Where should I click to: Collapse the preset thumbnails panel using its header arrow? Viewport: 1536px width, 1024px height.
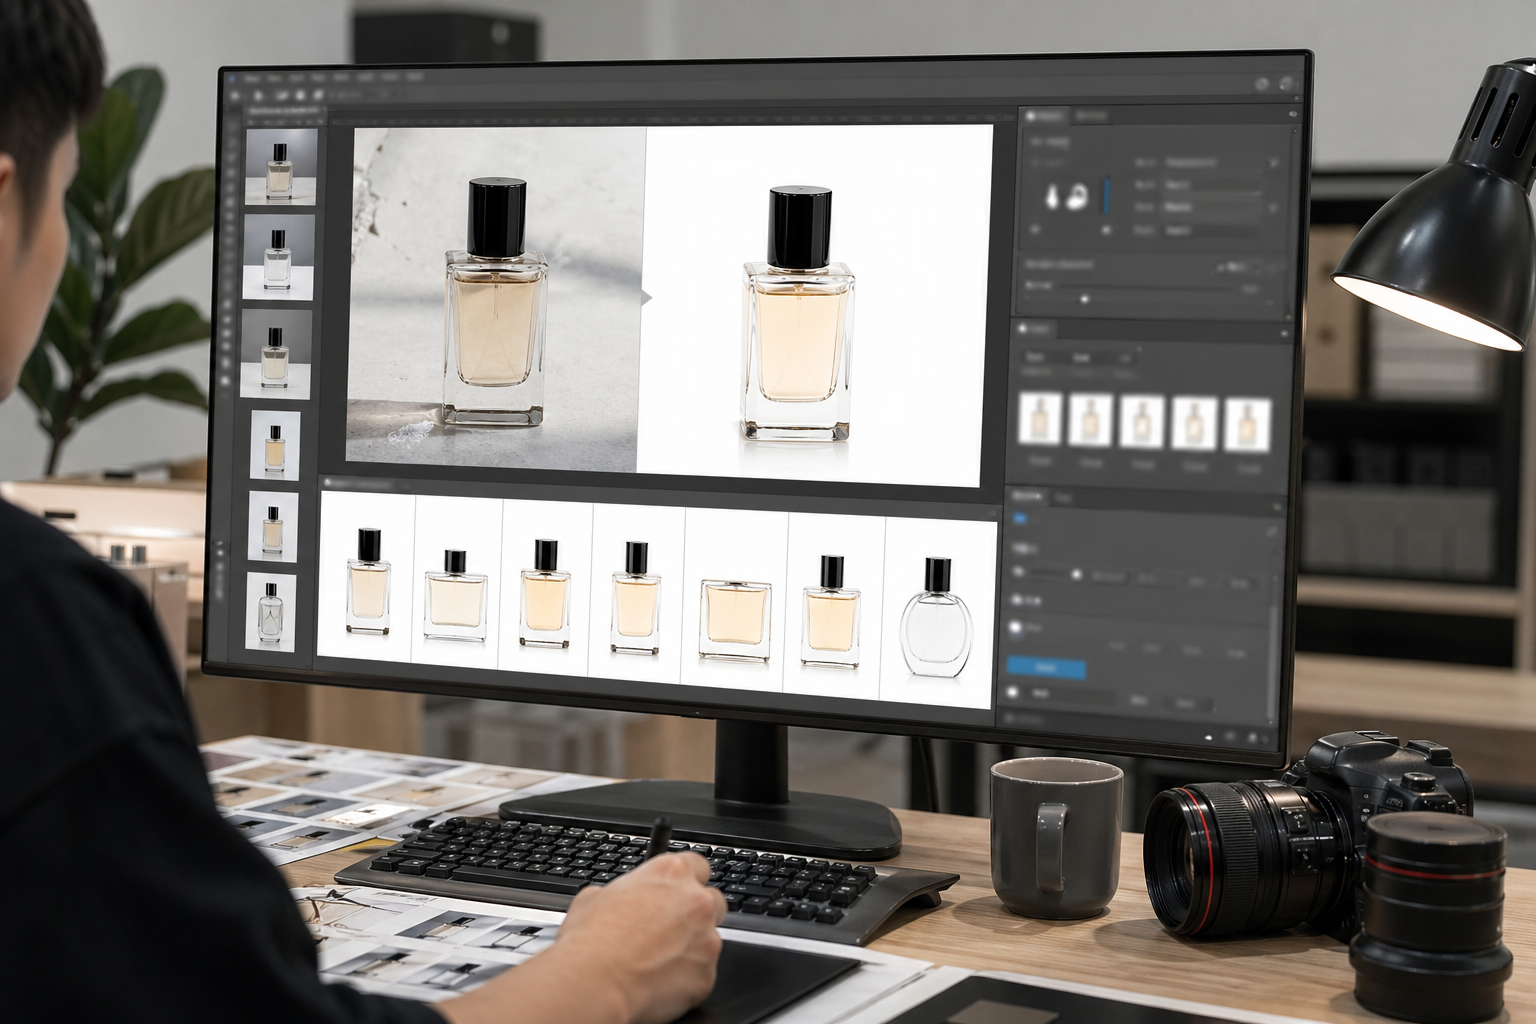tap(1284, 332)
